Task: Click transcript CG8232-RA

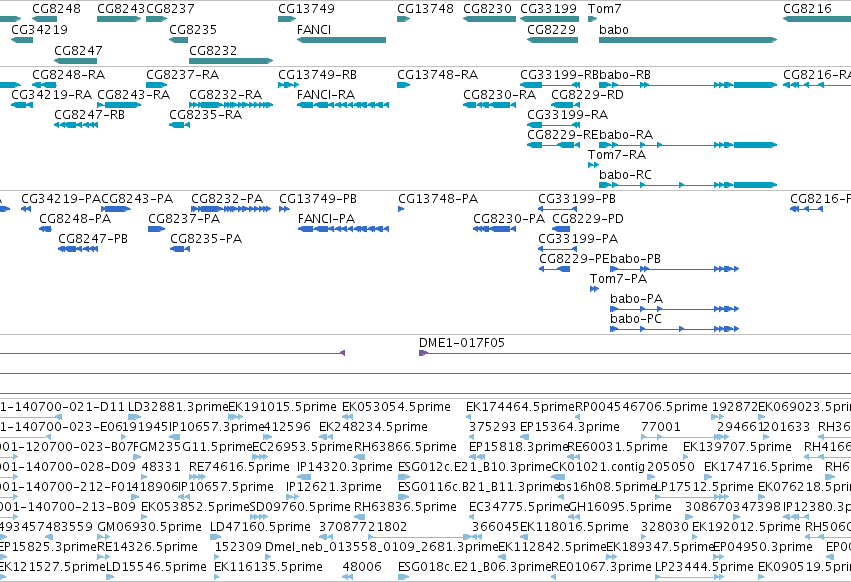Action: pos(231,104)
